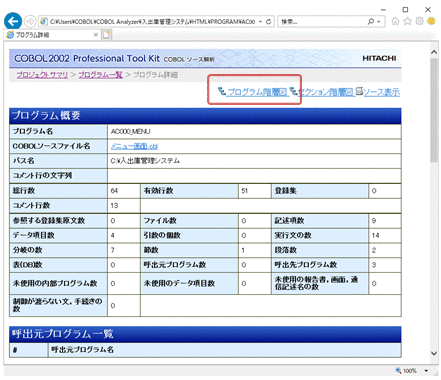441x380 pixels.
Task: Click the 分岐の数 value 7
Action: [113, 250]
